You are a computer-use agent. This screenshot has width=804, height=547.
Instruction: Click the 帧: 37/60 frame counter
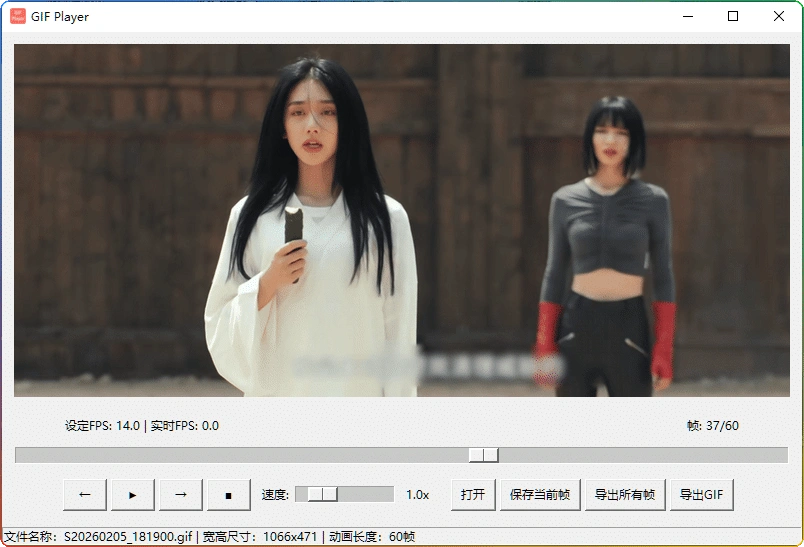pos(713,426)
